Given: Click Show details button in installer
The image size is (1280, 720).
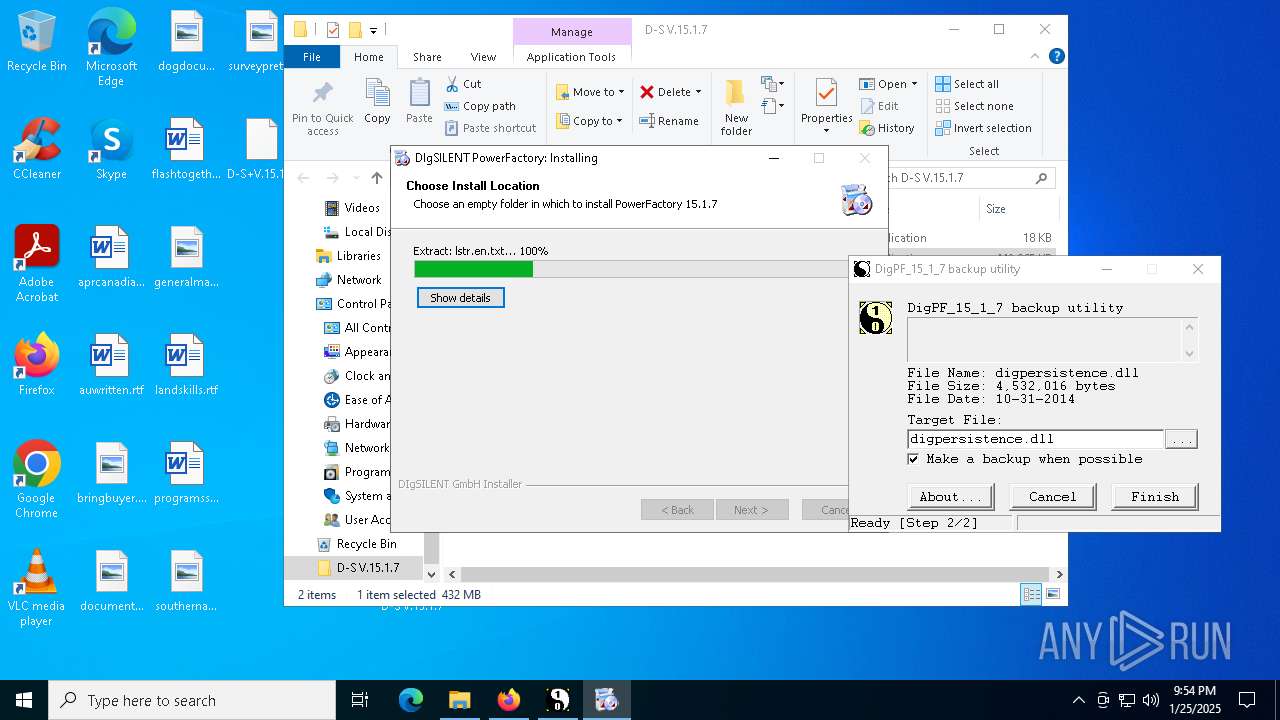Looking at the screenshot, I should [x=461, y=298].
